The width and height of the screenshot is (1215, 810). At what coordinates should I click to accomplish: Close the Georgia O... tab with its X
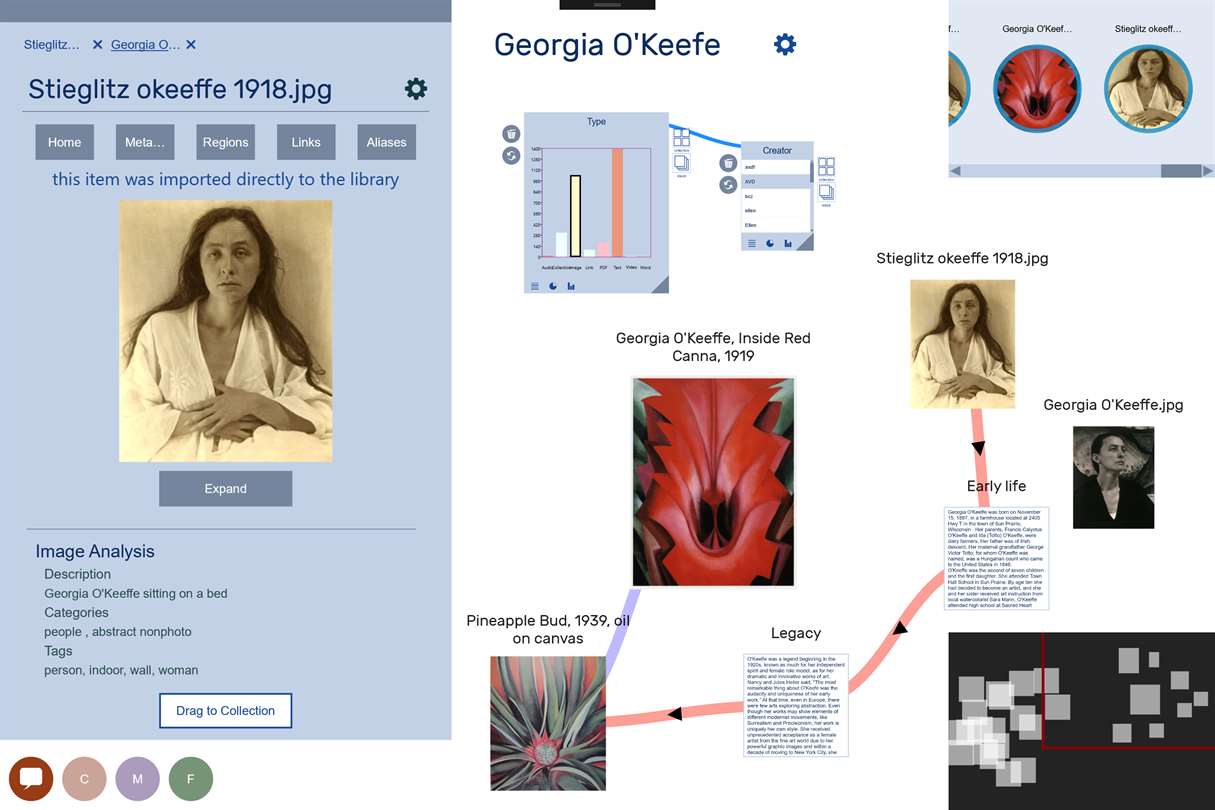coord(191,45)
